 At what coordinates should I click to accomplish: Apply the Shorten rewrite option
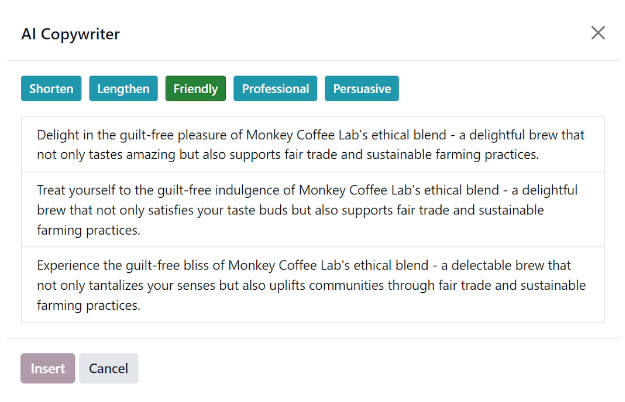coord(51,88)
